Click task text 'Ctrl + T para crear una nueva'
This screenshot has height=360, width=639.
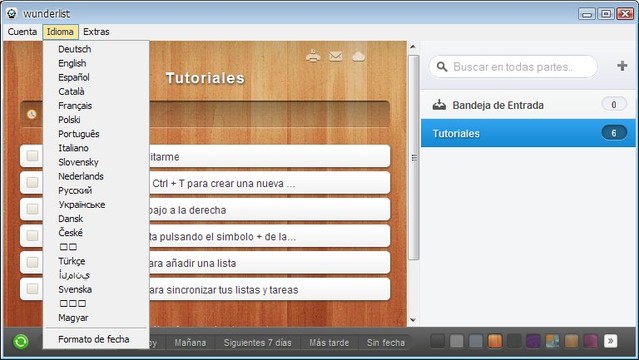click(x=224, y=183)
